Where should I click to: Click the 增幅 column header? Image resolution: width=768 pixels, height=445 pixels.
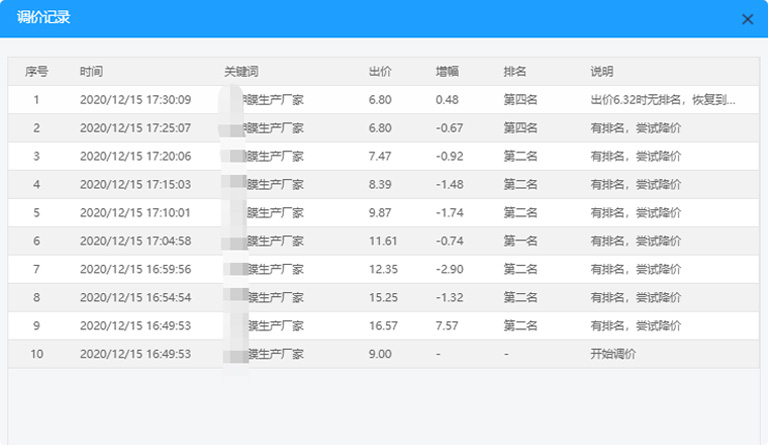(x=447, y=72)
